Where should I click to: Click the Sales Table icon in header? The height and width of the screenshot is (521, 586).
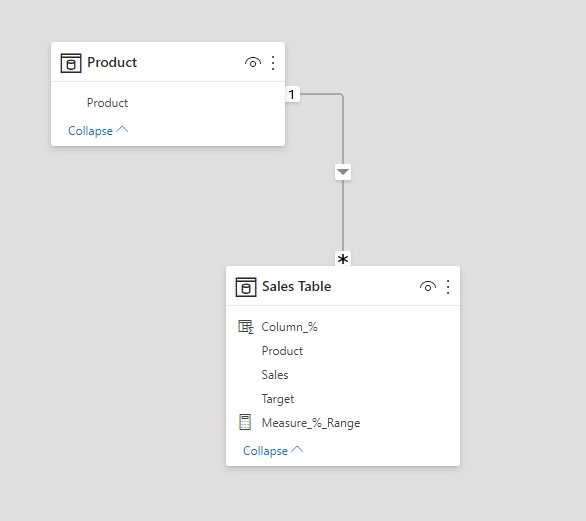tap(246, 287)
